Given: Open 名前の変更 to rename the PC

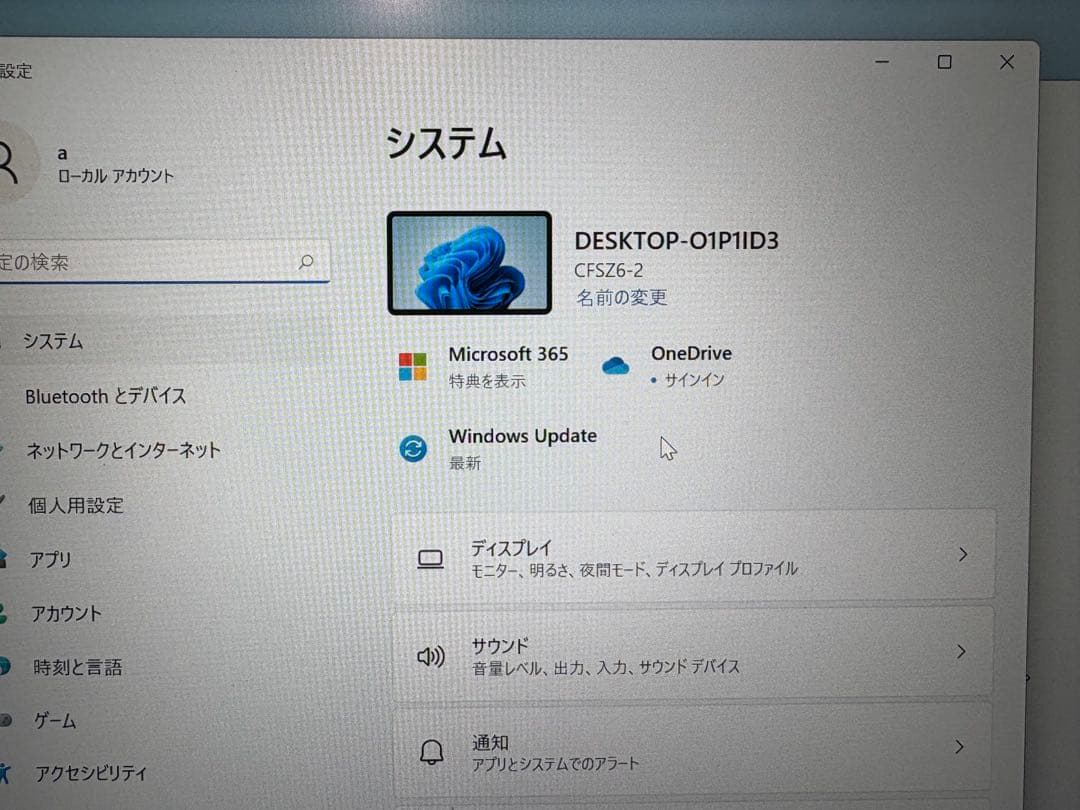Looking at the screenshot, I should click(x=622, y=297).
